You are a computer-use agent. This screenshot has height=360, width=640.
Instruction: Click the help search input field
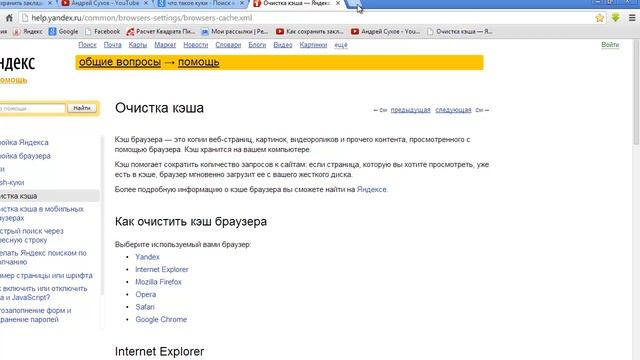coord(32,108)
